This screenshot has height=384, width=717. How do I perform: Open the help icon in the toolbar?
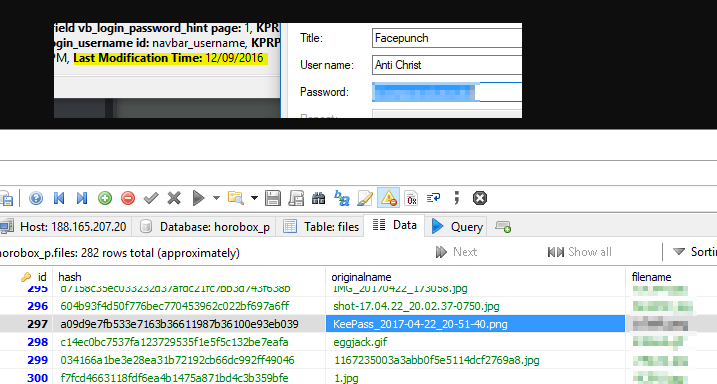pos(36,198)
